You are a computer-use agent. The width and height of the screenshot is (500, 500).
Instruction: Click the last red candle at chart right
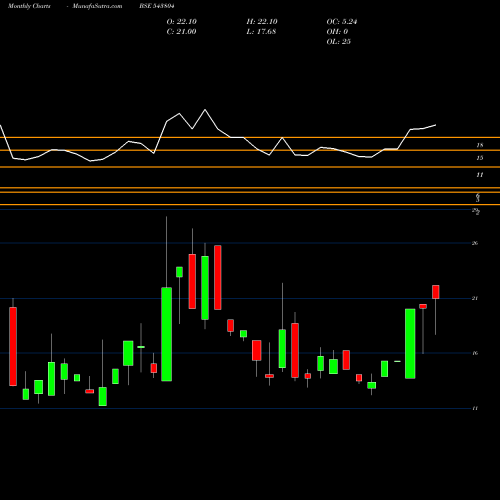click(x=436, y=292)
